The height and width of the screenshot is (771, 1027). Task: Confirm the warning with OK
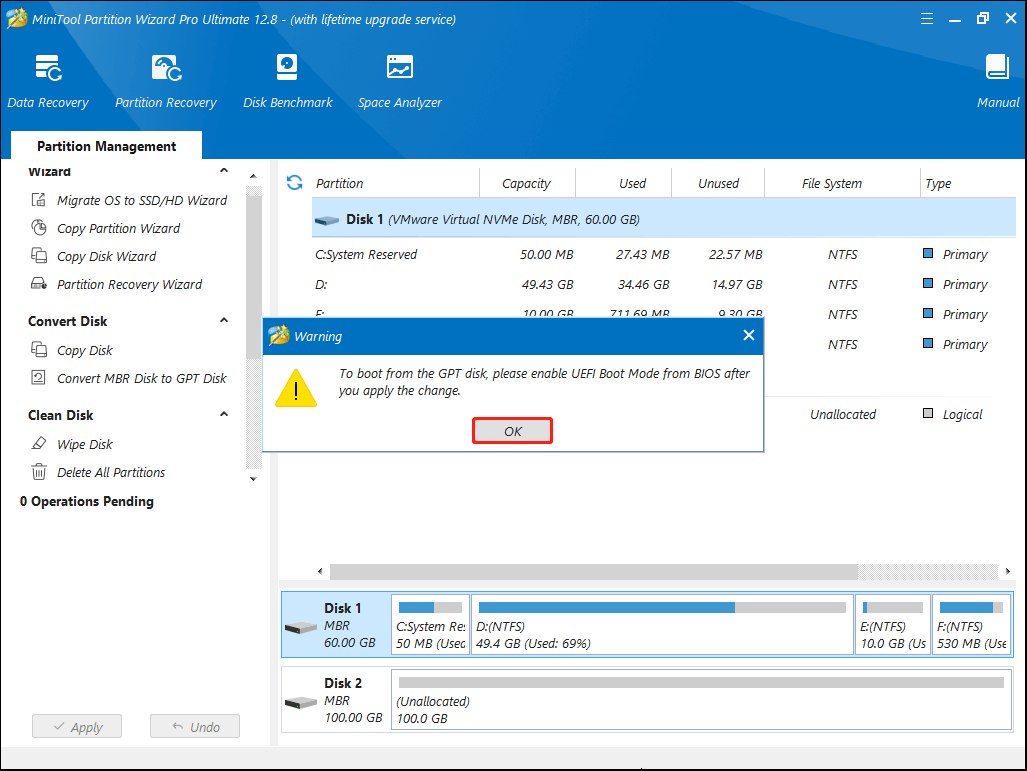click(512, 431)
